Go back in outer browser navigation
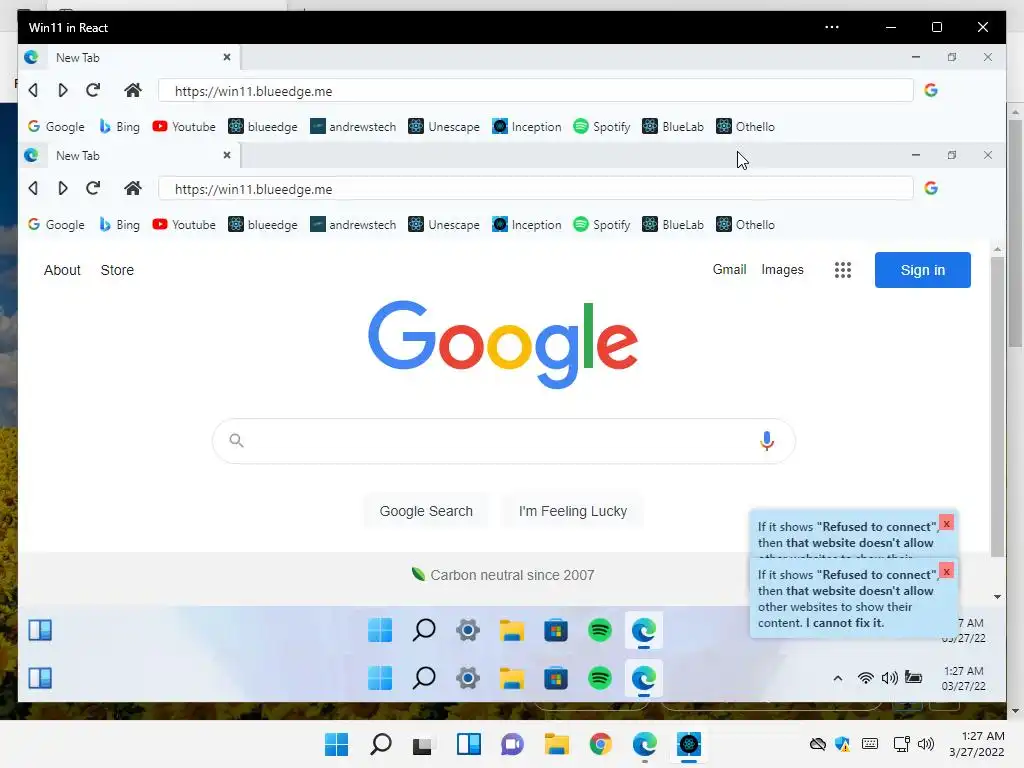This screenshot has width=1024, height=768. click(x=33, y=90)
